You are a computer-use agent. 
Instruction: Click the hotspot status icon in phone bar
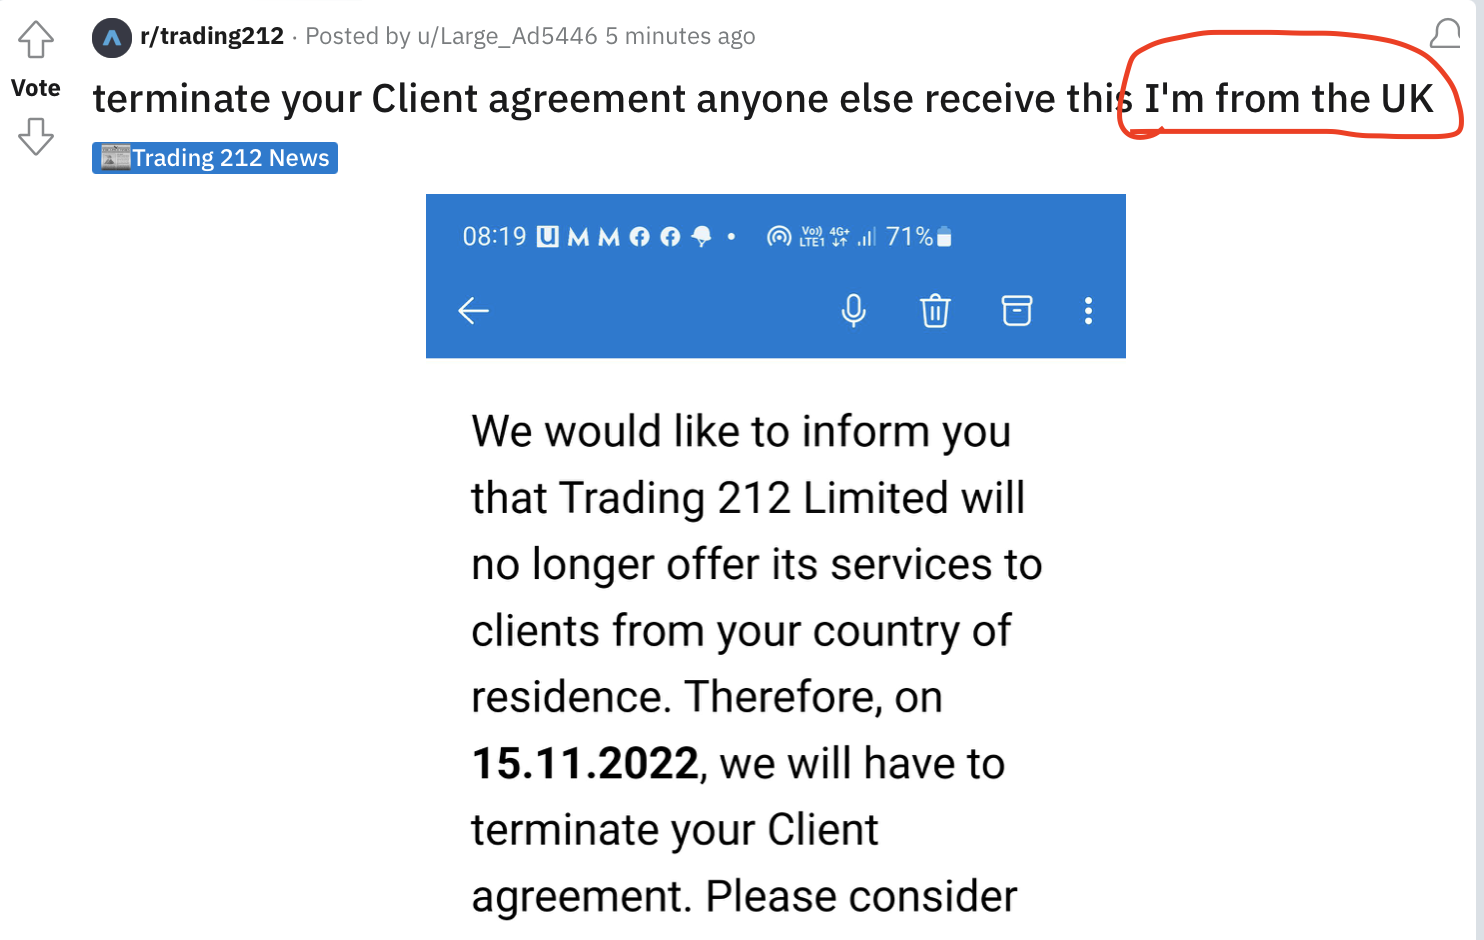(x=778, y=237)
